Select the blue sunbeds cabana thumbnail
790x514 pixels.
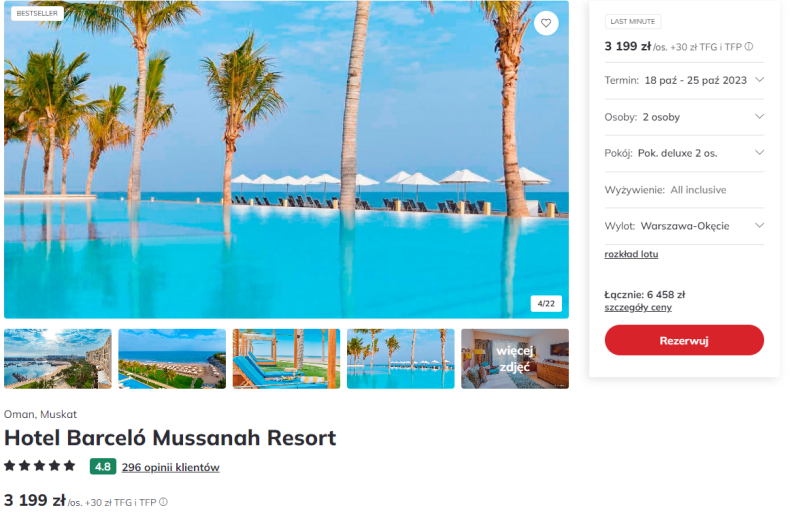point(286,359)
